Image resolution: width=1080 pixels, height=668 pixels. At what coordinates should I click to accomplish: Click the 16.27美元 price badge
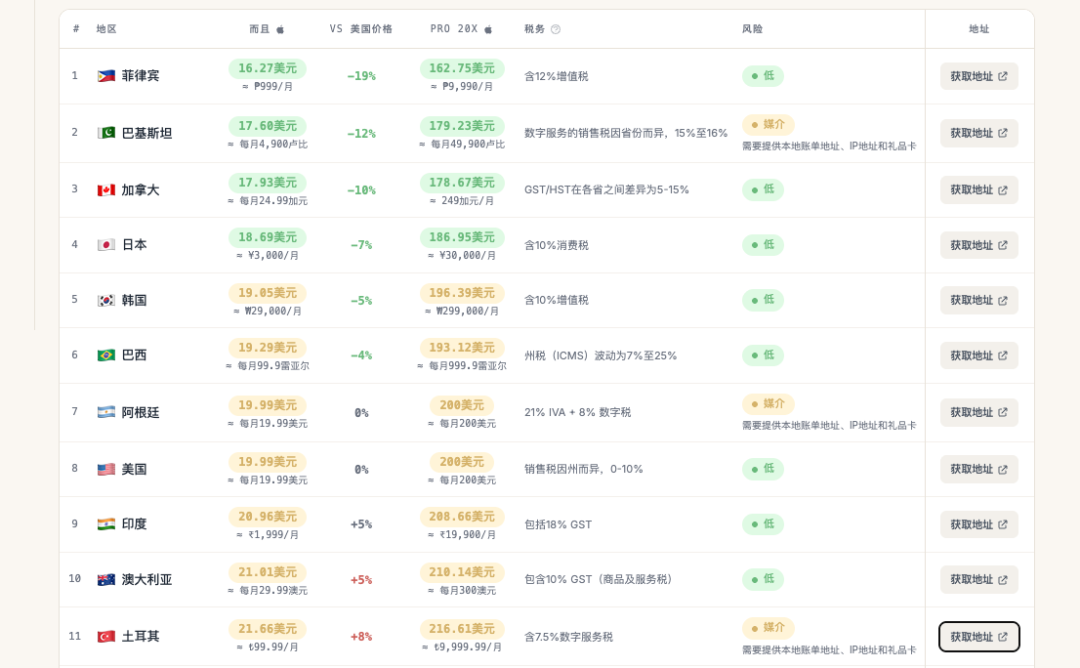[267, 68]
